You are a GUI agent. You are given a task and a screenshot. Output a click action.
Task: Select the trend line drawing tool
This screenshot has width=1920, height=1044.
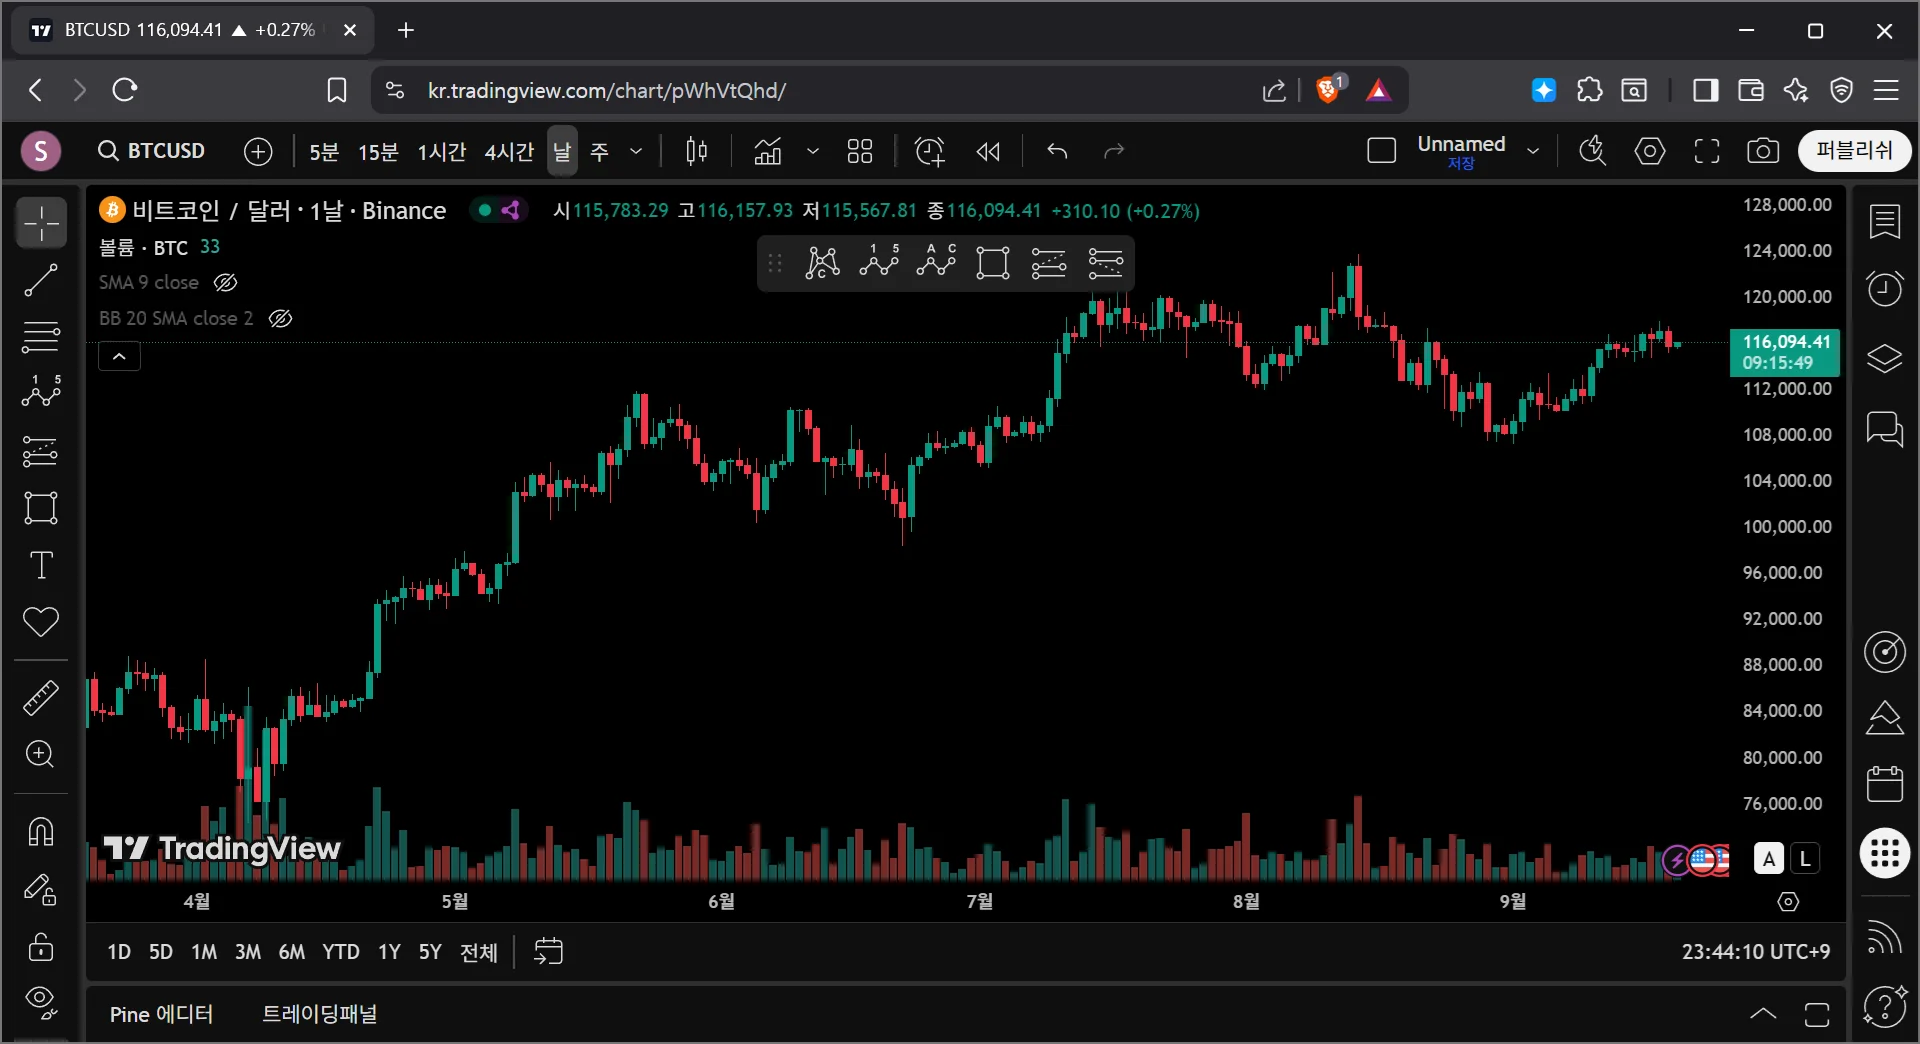(x=41, y=281)
